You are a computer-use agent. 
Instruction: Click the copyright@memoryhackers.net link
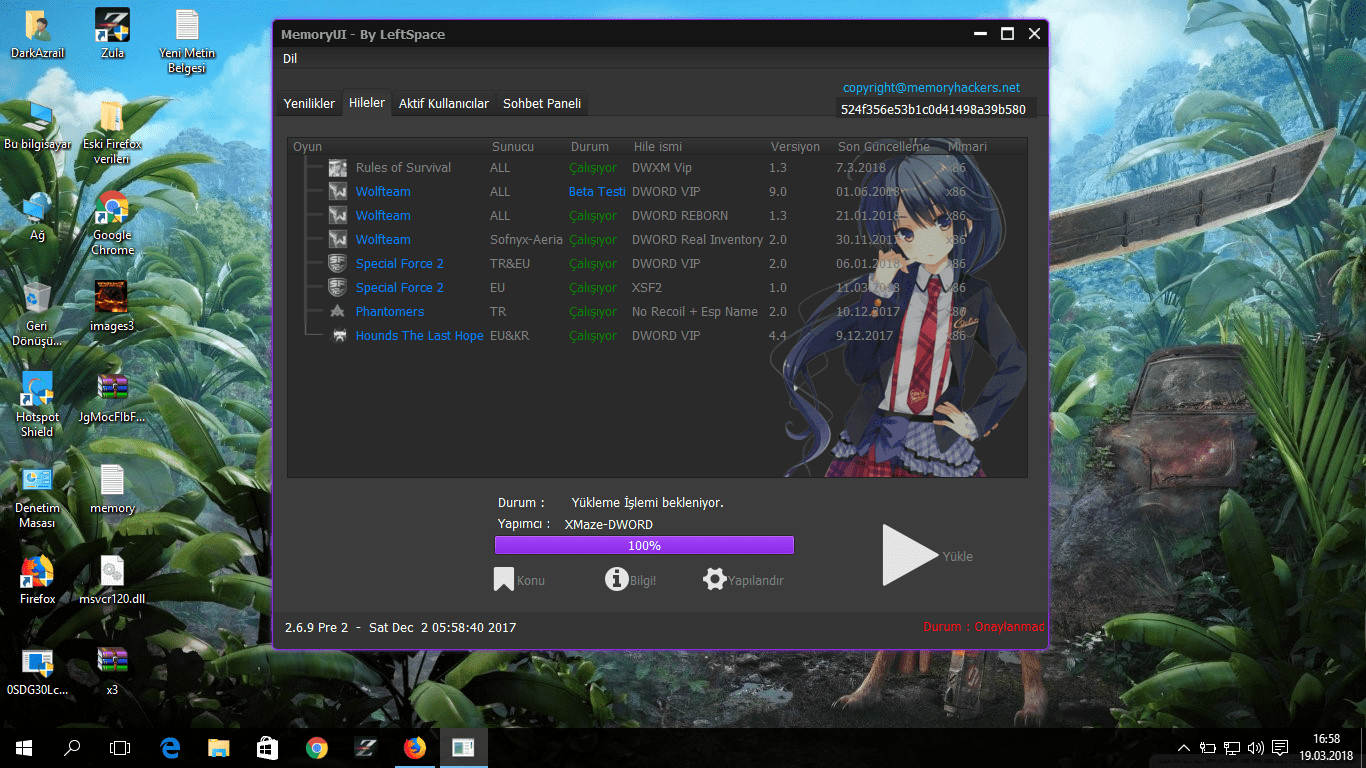coord(931,88)
